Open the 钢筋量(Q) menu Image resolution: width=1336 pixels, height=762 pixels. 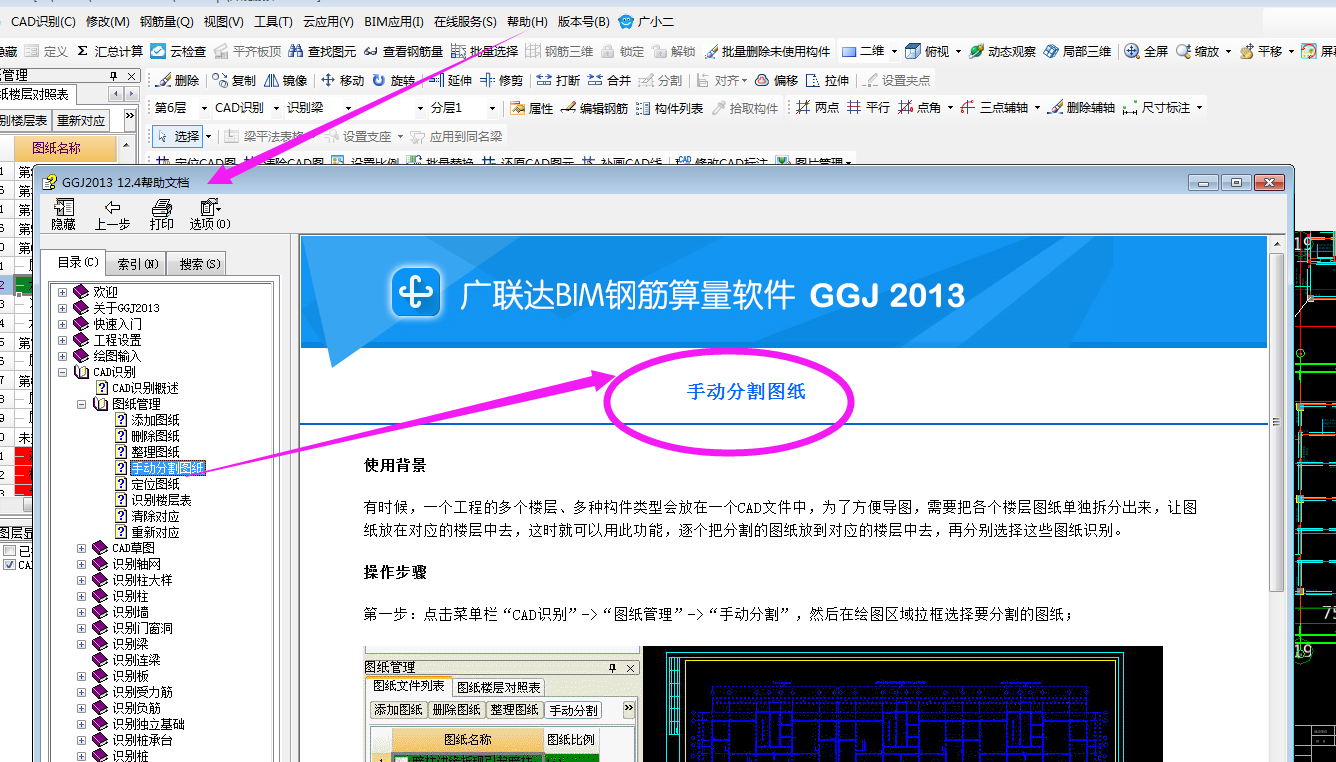166,21
